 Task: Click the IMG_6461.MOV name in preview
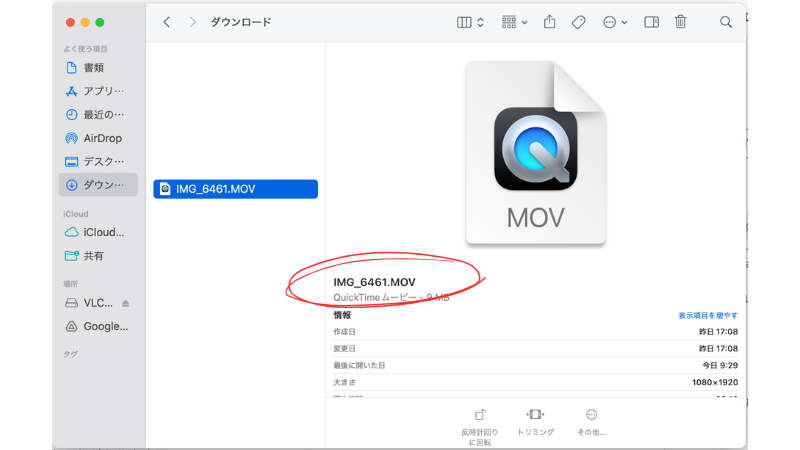tap(374, 282)
